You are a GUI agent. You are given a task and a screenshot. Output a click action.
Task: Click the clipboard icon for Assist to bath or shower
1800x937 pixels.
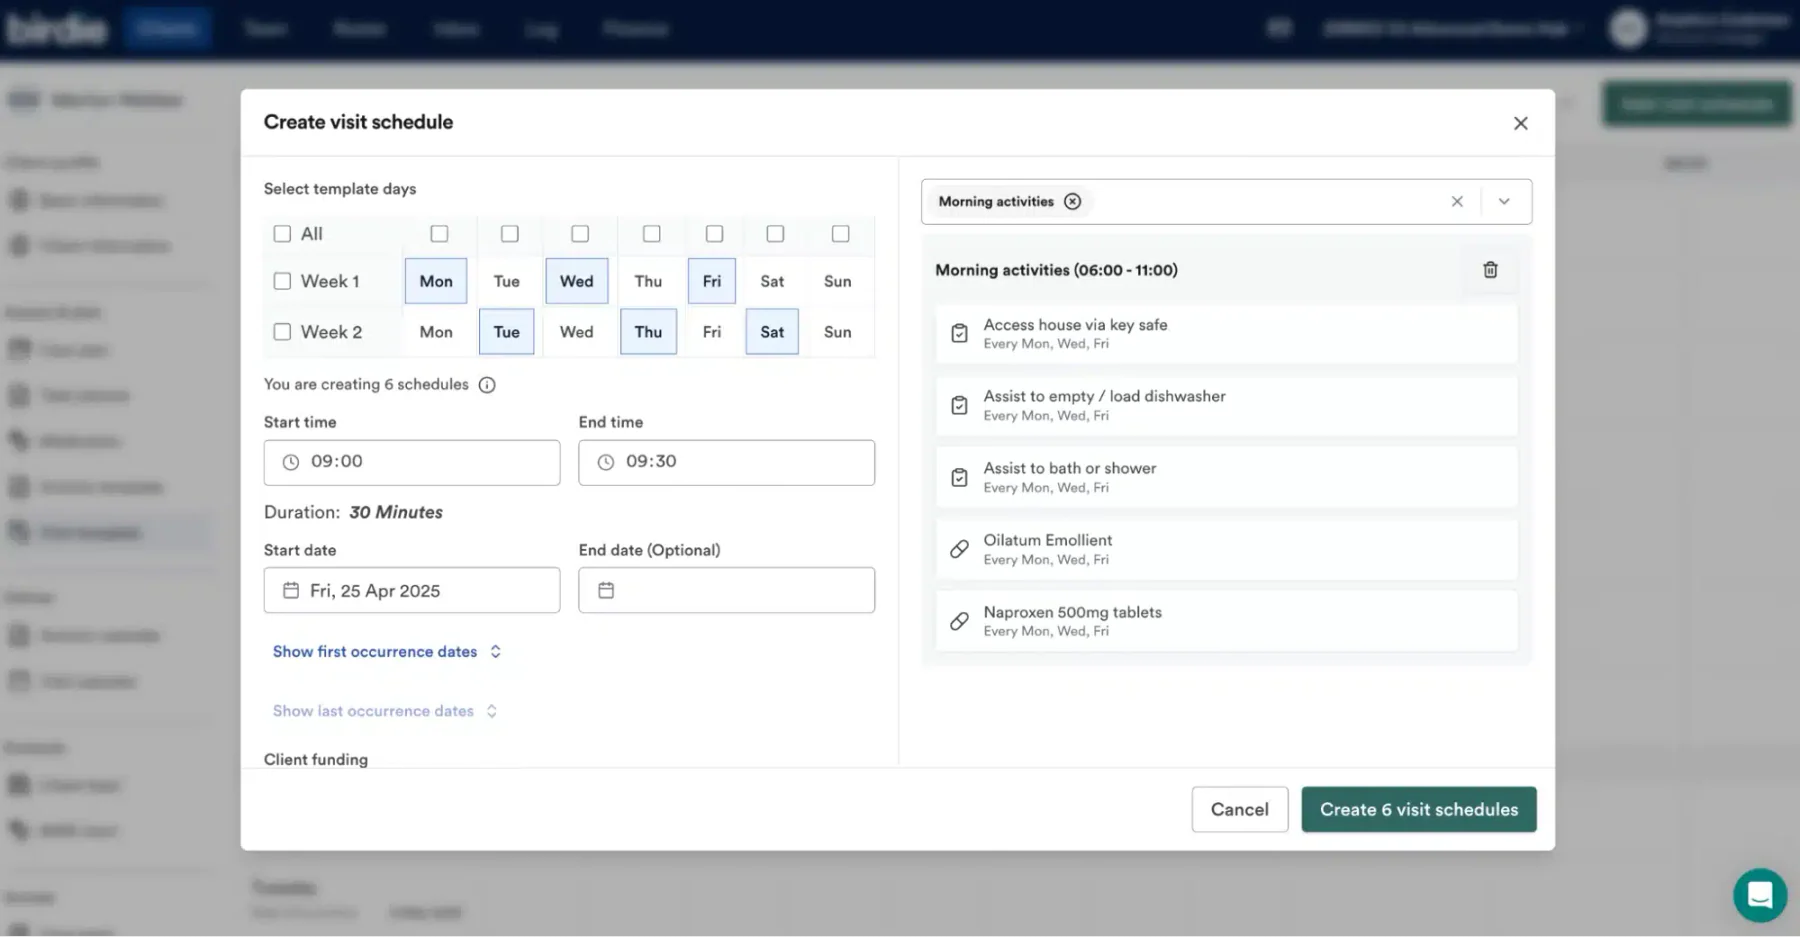click(959, 477)
